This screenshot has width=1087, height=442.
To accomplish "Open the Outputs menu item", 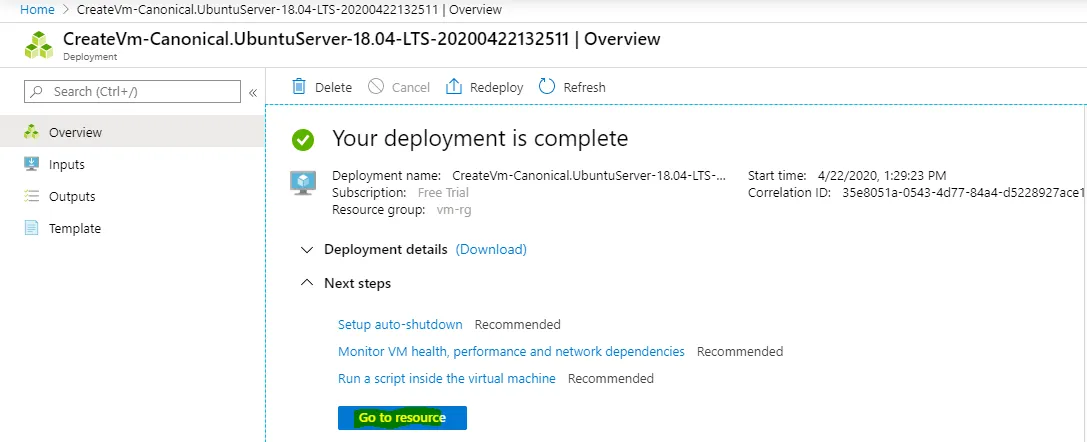I will point(132,196).
